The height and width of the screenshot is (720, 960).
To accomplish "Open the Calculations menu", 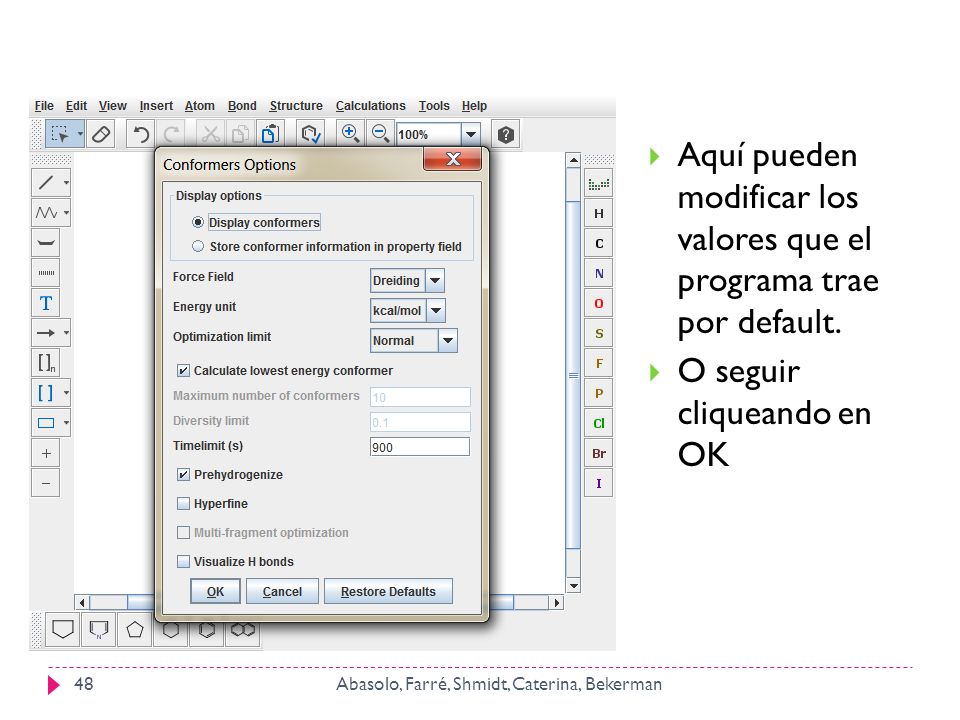I will pyautogui.click(x=370, y=106).
